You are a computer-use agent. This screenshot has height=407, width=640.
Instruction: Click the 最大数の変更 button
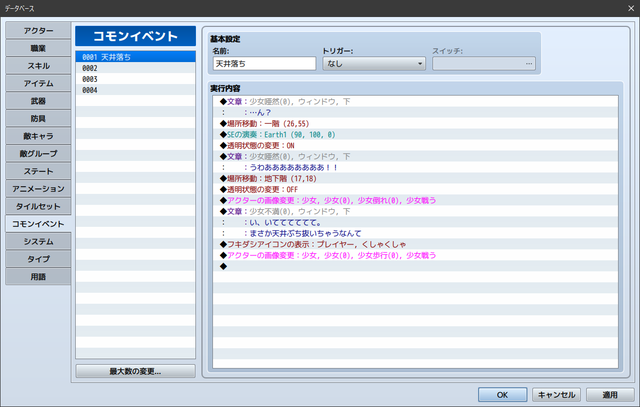click(136, 371)
